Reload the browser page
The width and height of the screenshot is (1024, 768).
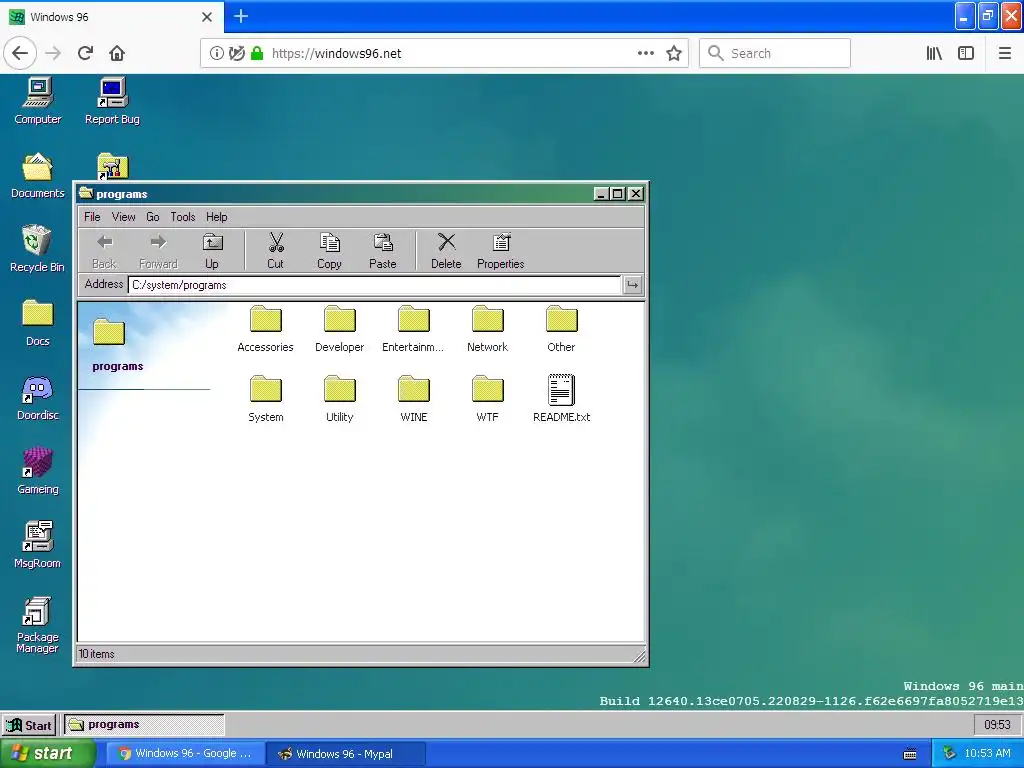click(x=86, y=53)
